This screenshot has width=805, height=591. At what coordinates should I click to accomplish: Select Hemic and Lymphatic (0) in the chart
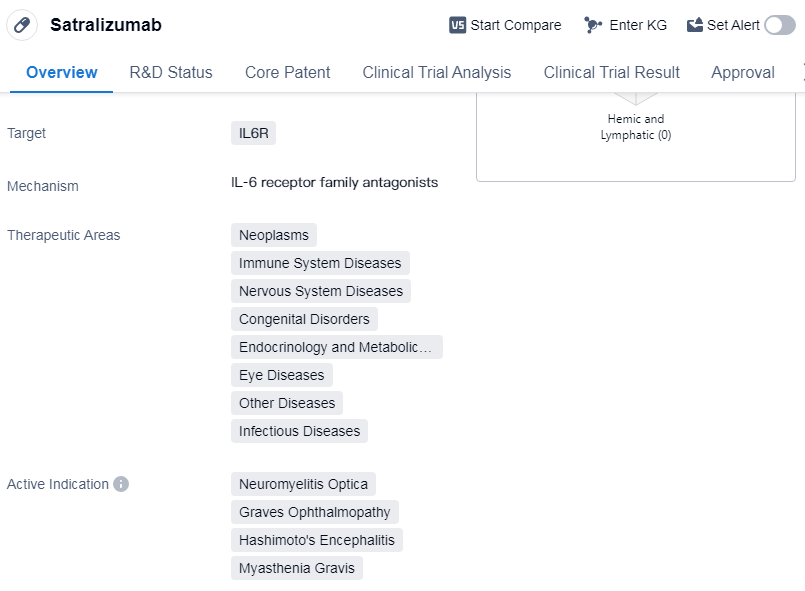(x=635, y=126)
